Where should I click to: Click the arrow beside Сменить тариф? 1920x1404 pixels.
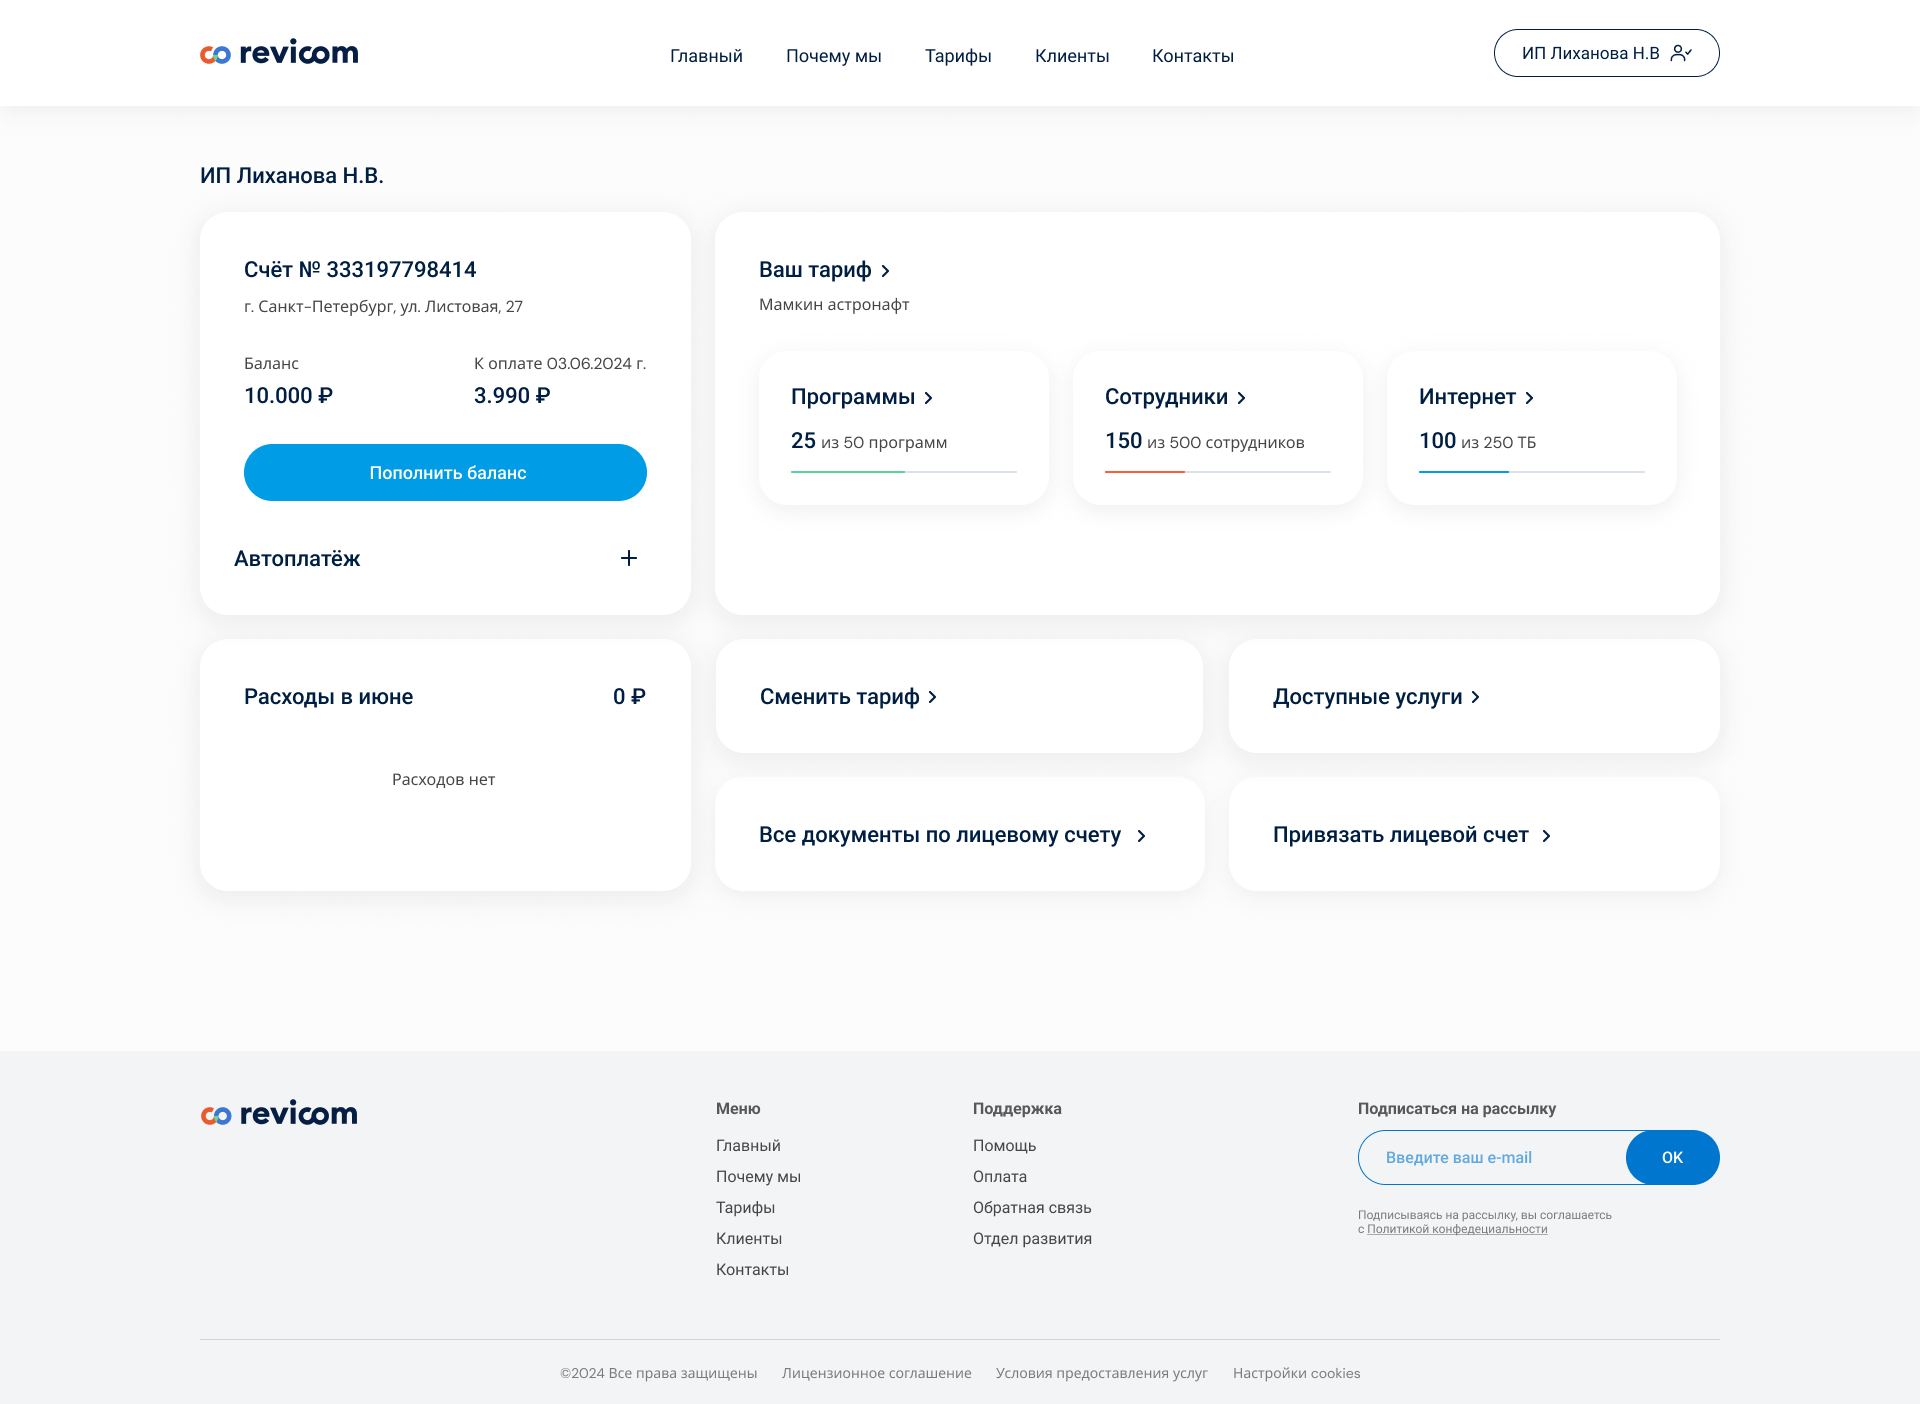point(932,697)
